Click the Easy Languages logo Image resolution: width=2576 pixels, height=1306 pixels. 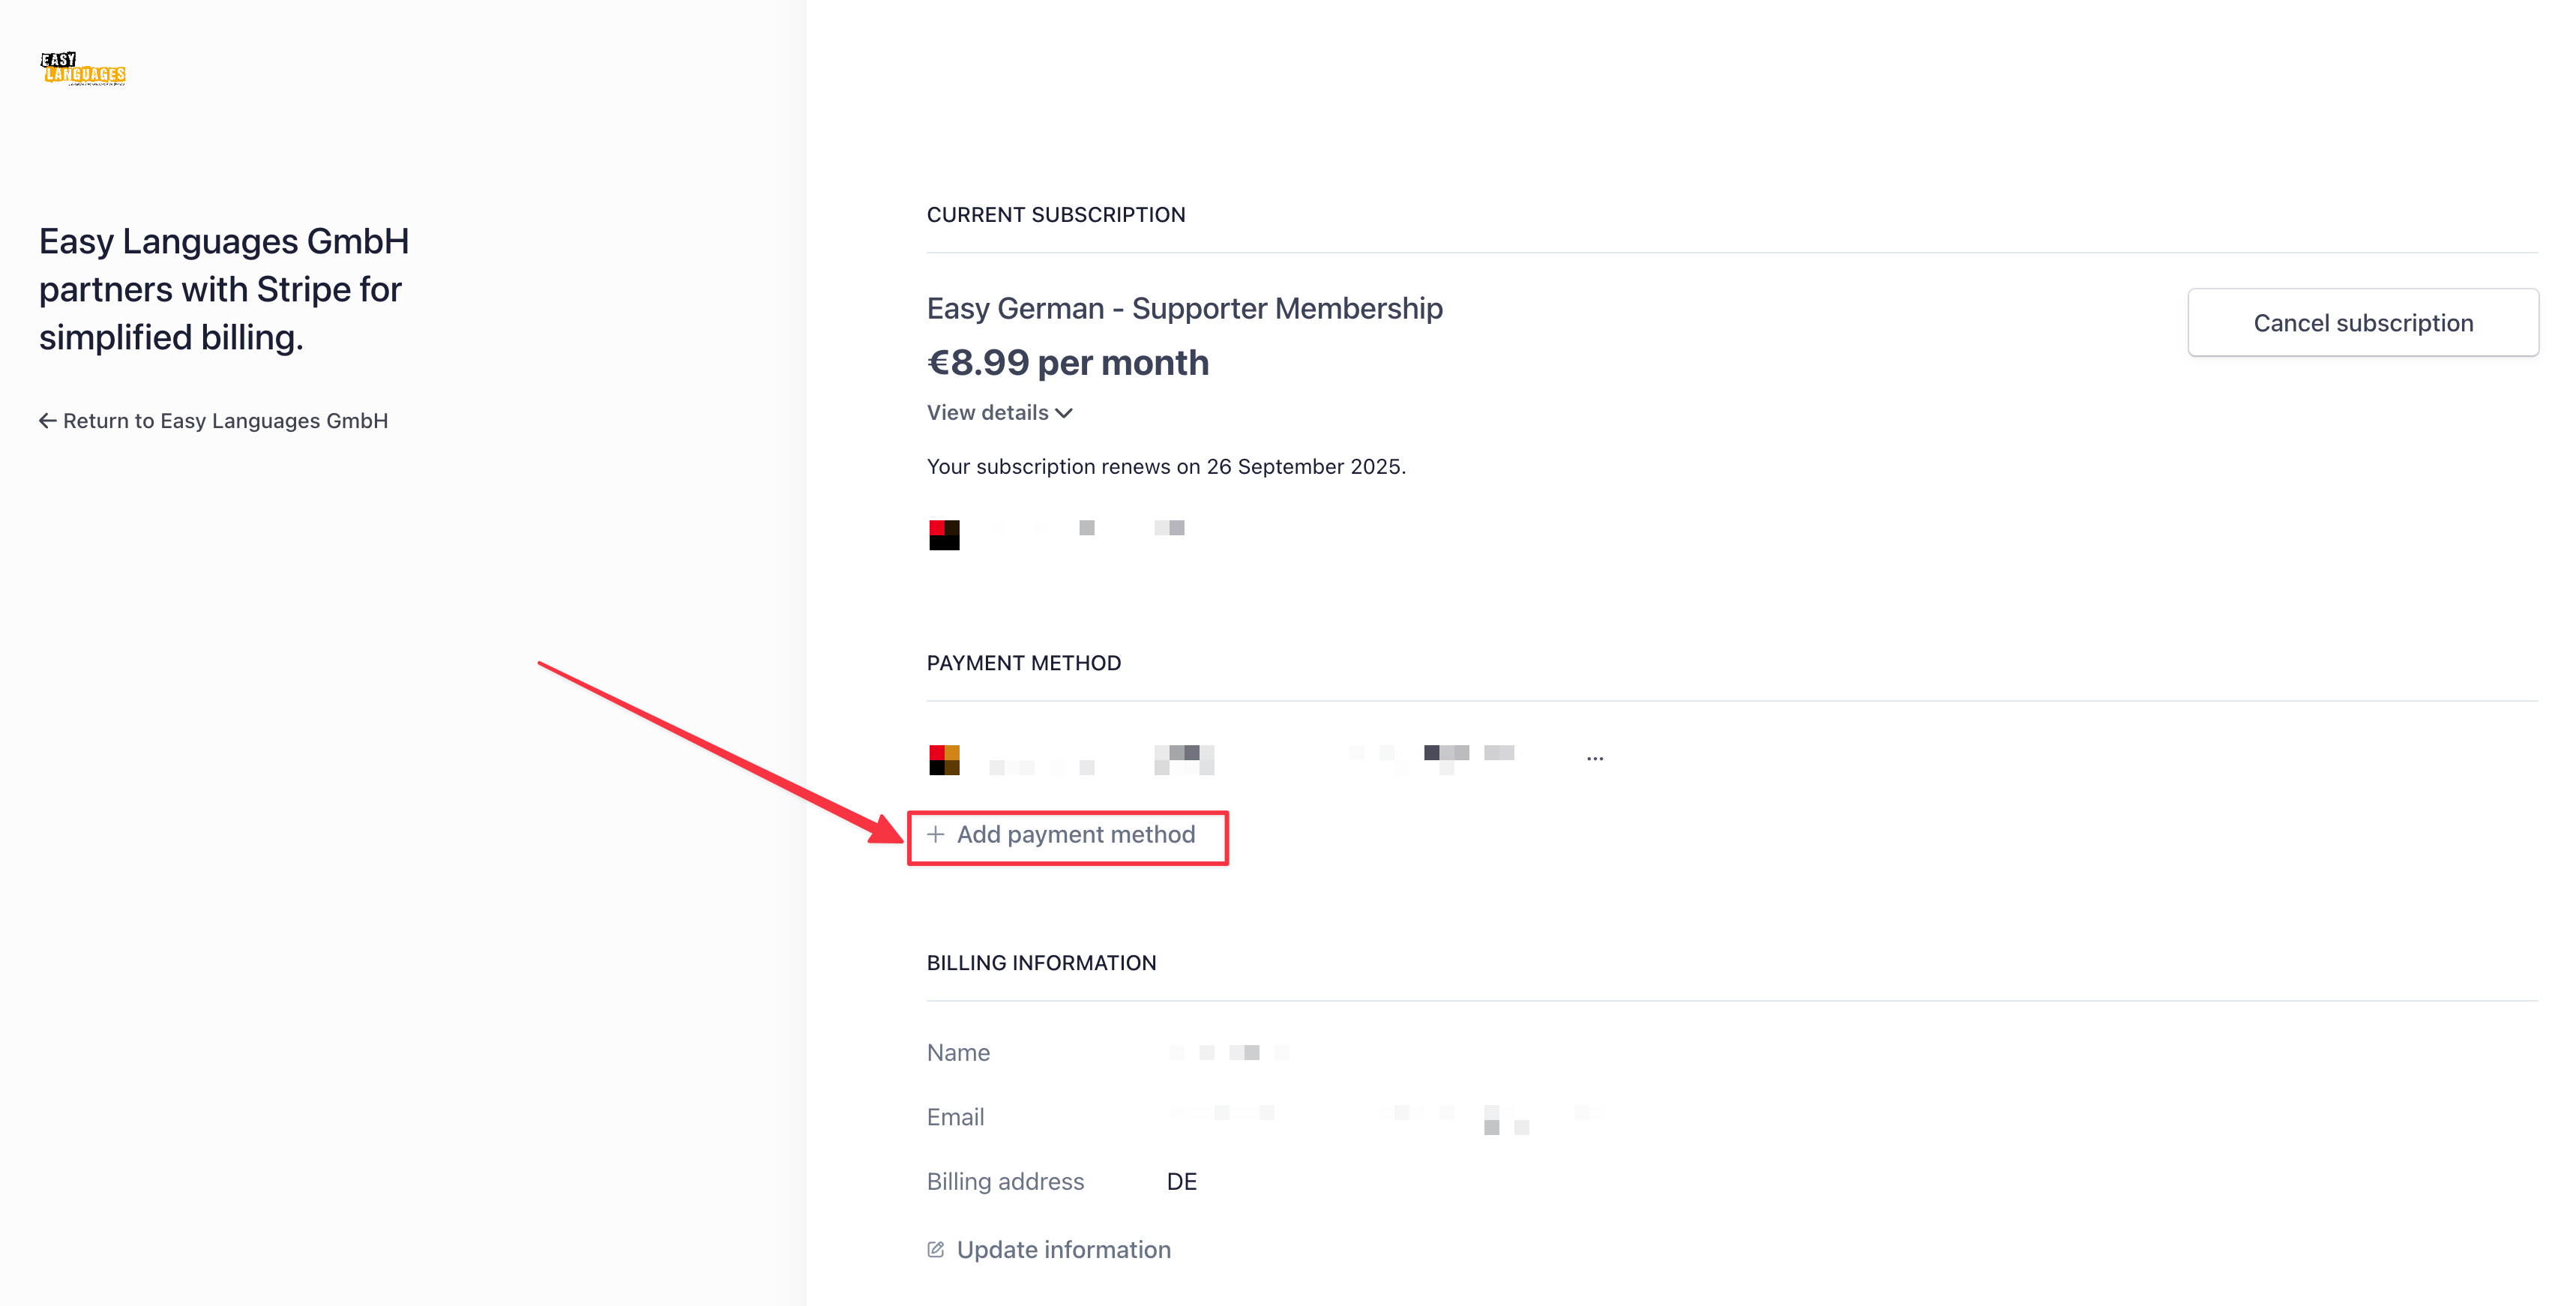pyautogui.click(x=83, y=69)
